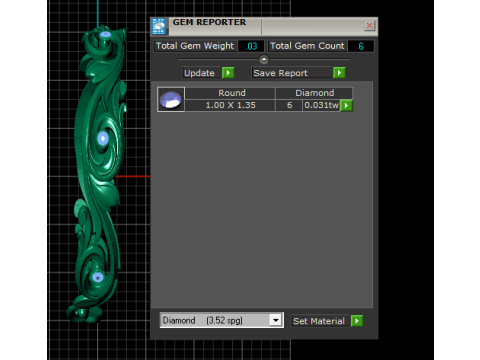
Task: Close the Gem Reporter window
Action: pyautogui.click(x=369, y=26)
